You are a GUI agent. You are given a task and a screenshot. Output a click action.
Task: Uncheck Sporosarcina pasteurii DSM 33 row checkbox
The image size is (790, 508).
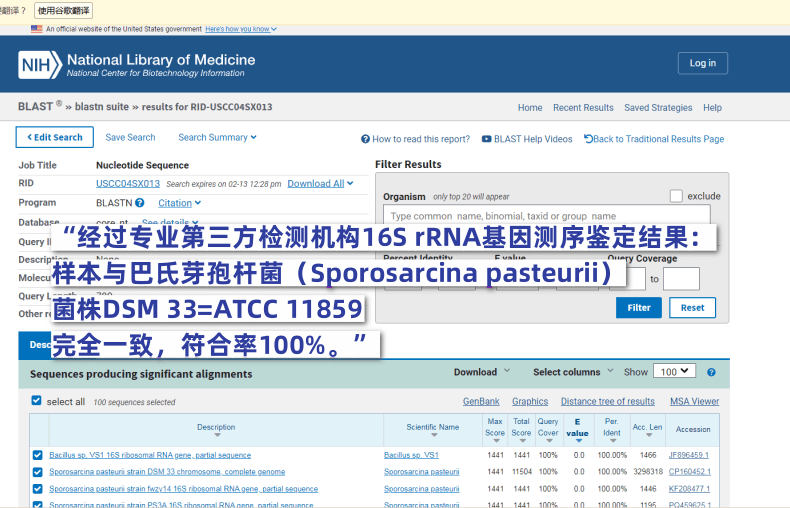click(x=37, y=472)
